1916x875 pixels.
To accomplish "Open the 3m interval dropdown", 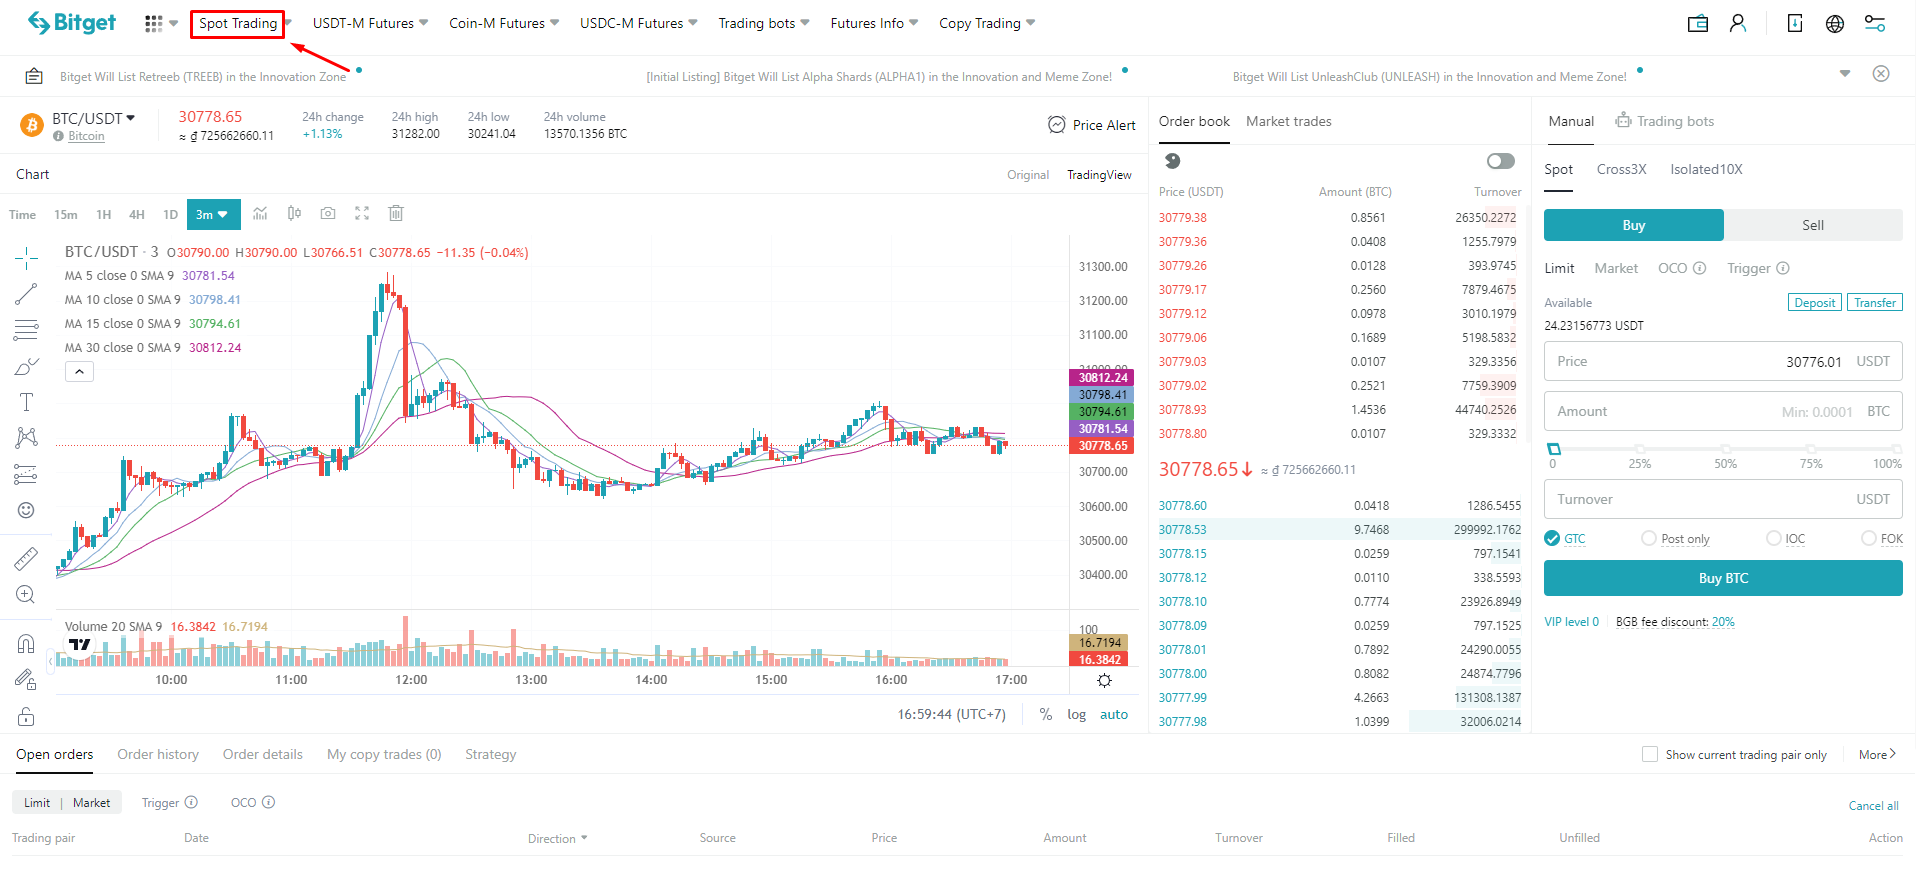I will 213,214.
